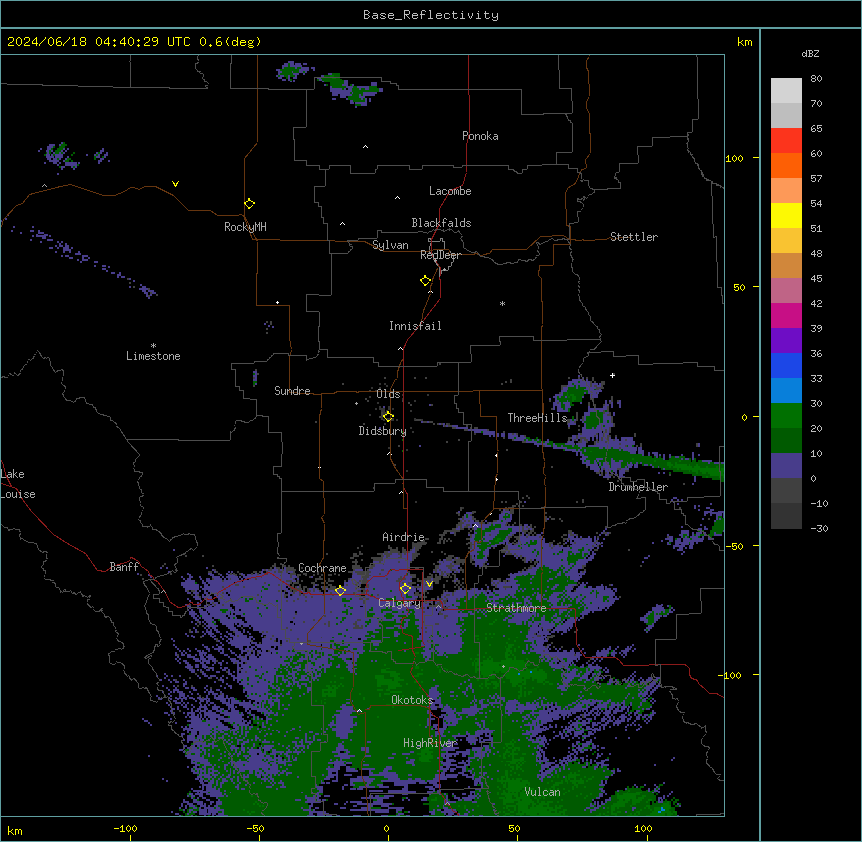Click the timestamp 2024/06/18 04:40:29 UTC

(99, 42)
